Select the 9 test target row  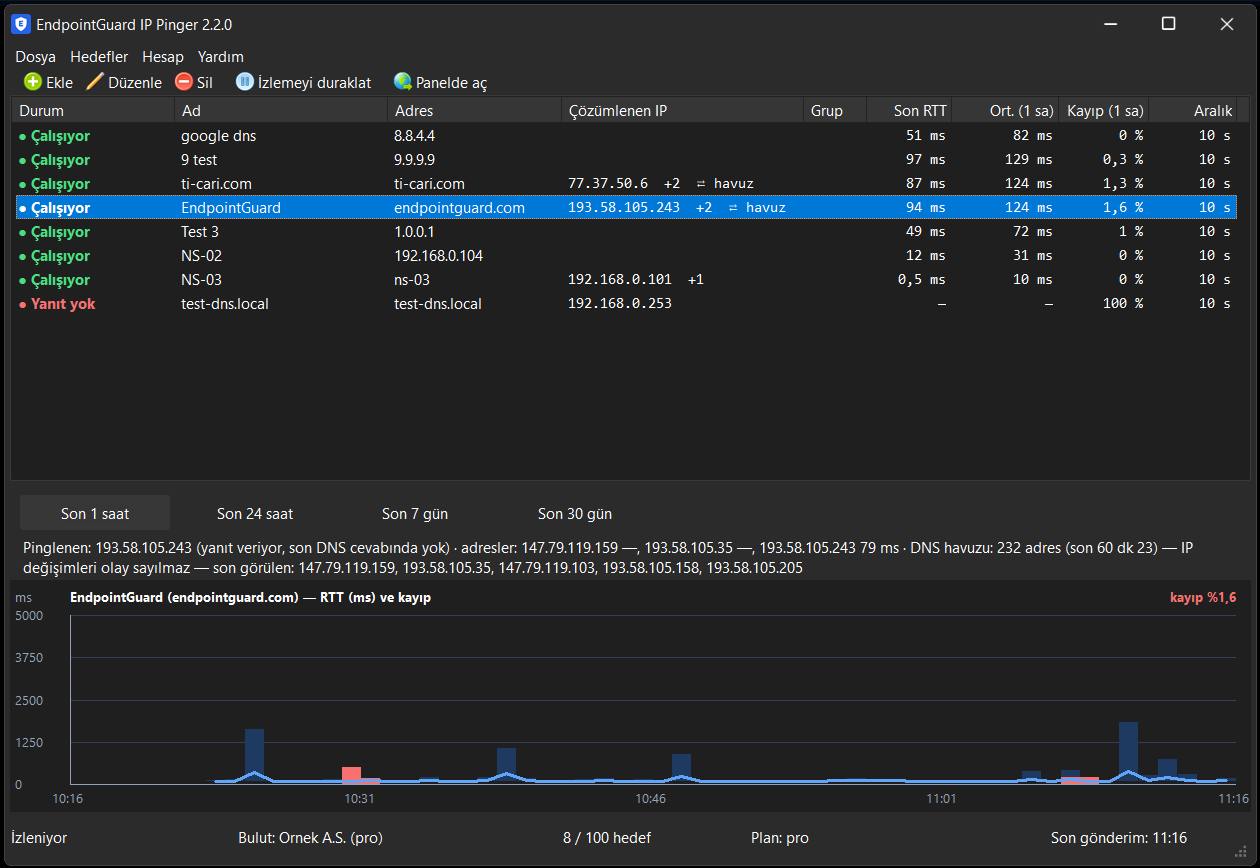click(624, 159)
